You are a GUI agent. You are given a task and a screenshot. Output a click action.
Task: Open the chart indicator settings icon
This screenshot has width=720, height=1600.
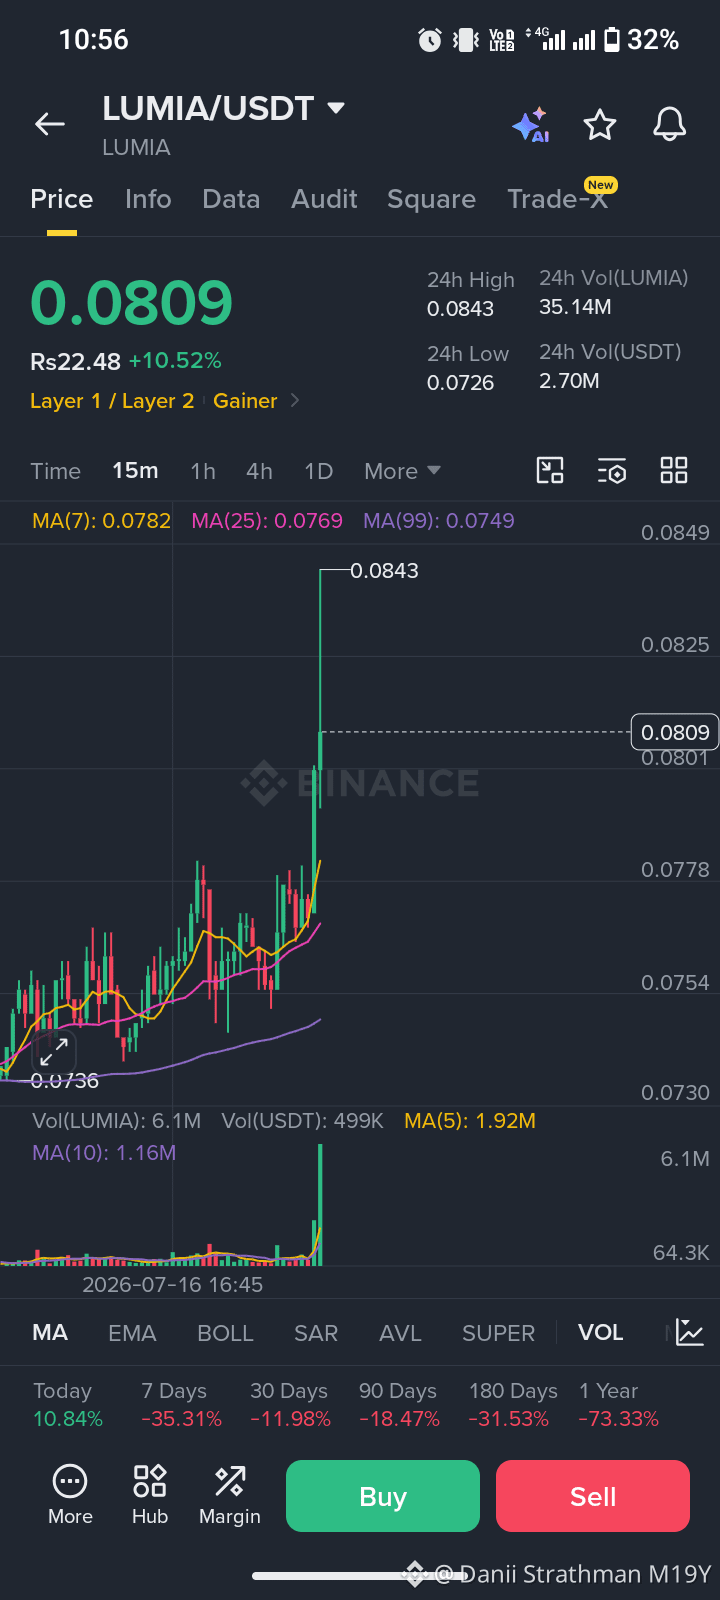tap(611, 470)
